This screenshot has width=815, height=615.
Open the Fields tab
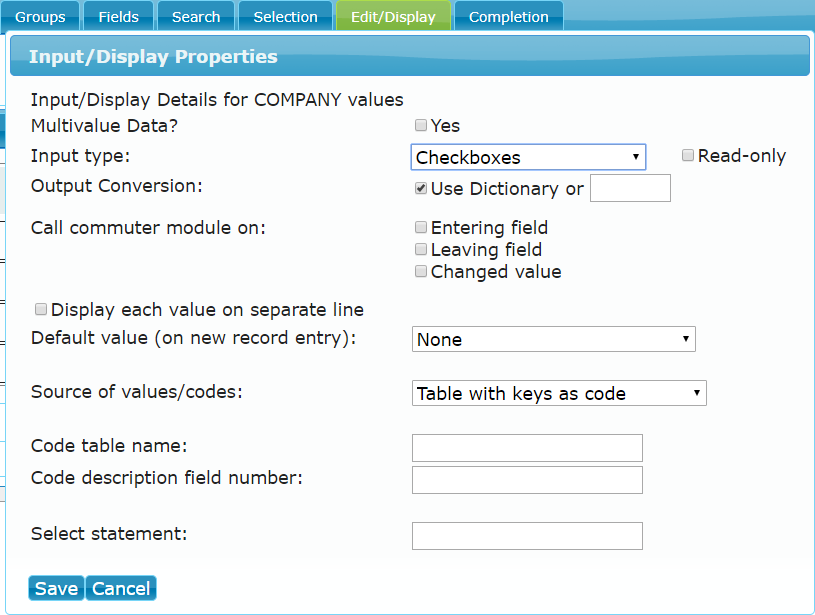119,17
